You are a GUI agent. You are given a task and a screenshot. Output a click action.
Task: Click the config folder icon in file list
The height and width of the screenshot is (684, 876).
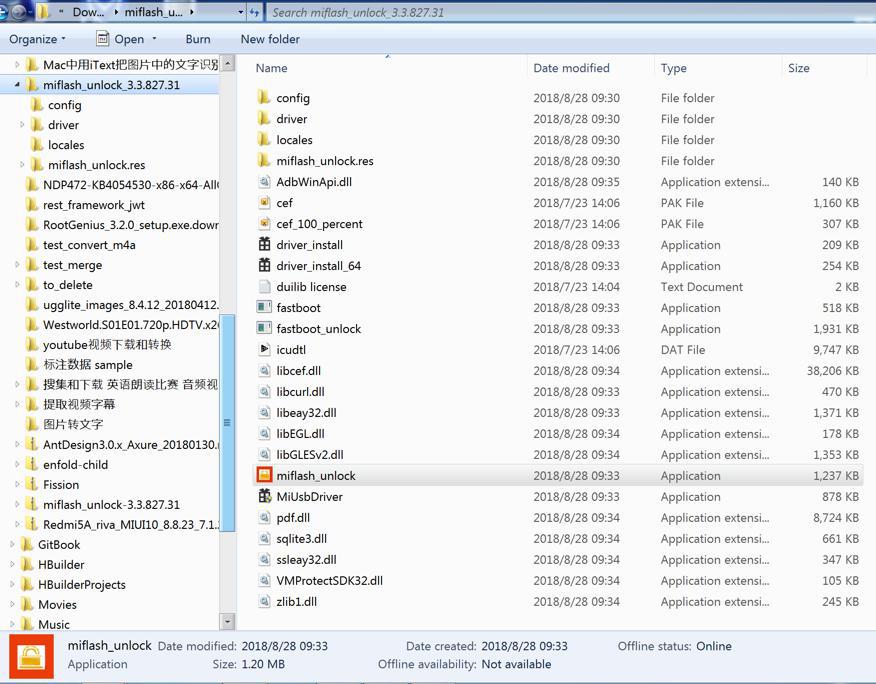[x=264, y=98]
